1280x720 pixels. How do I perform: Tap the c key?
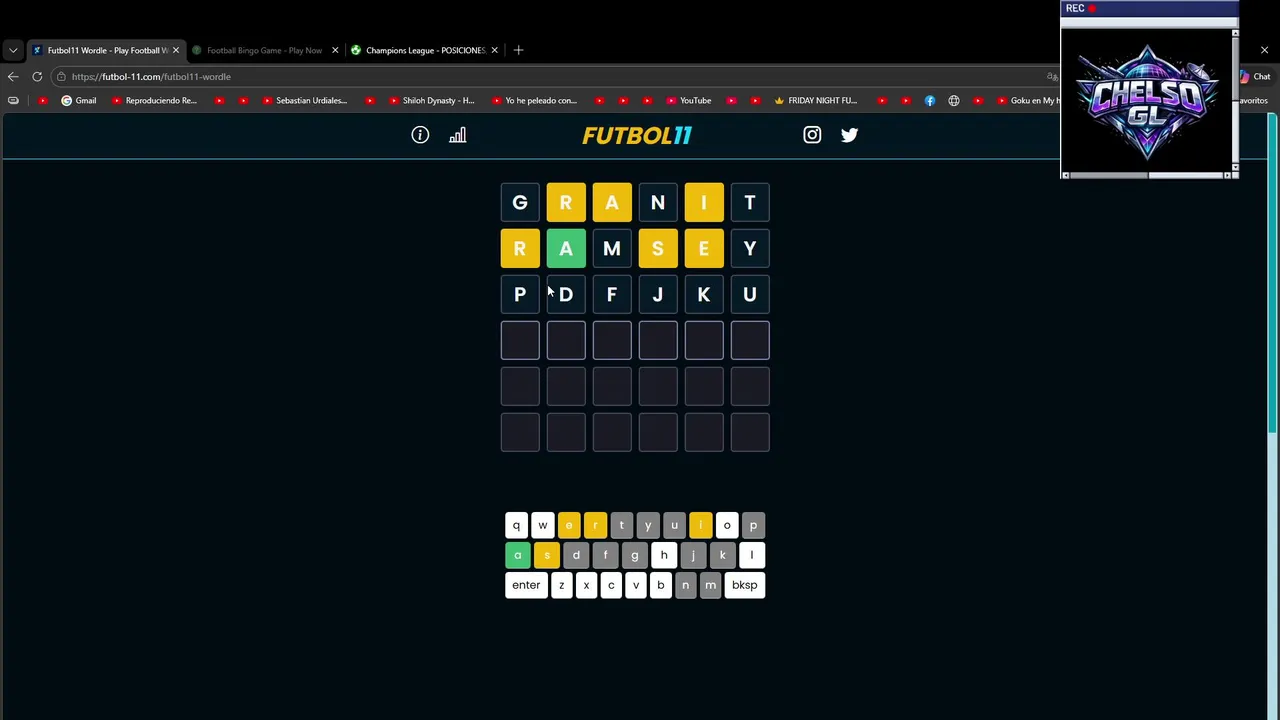click(611, 585)
